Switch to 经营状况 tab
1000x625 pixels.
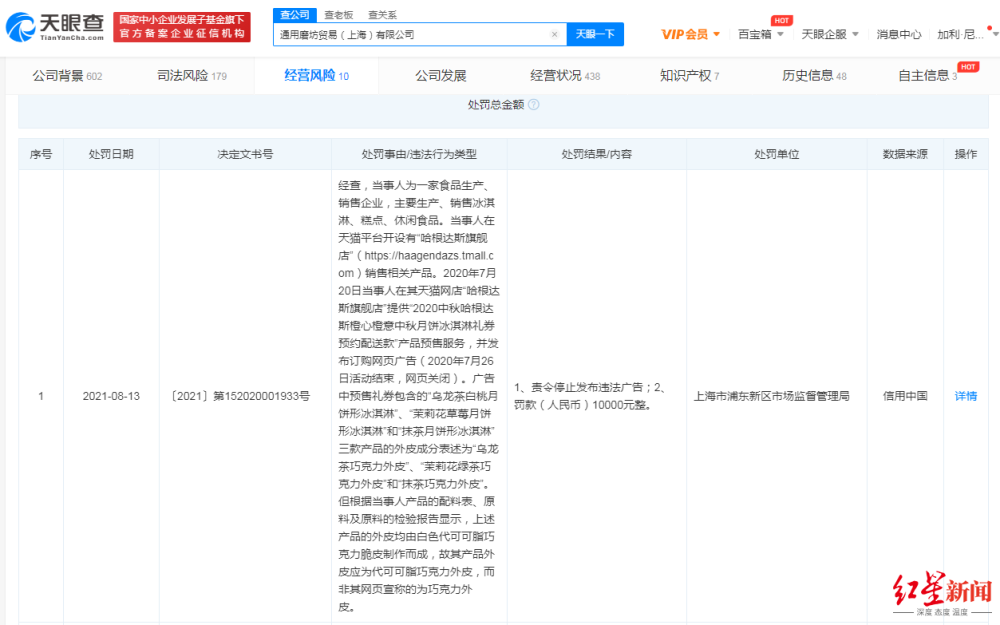click(x=565, y=76)
